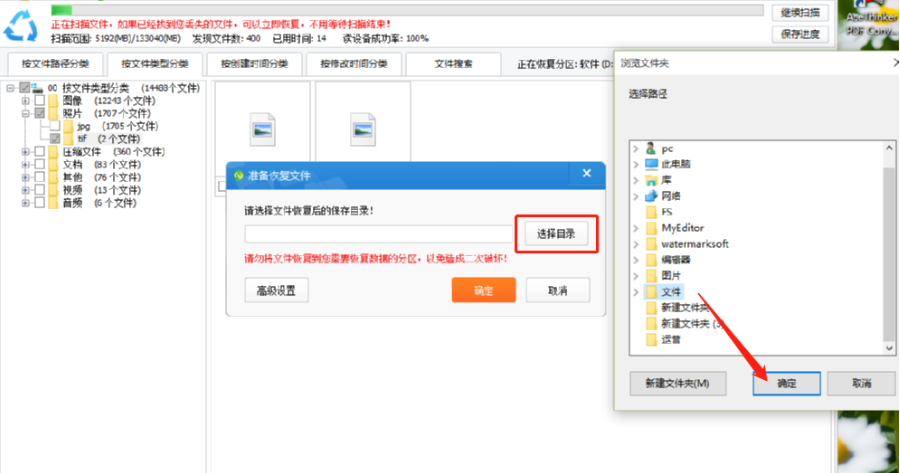
Task: Click the 库 library icon in browse dialog
Action: point(651,180)
